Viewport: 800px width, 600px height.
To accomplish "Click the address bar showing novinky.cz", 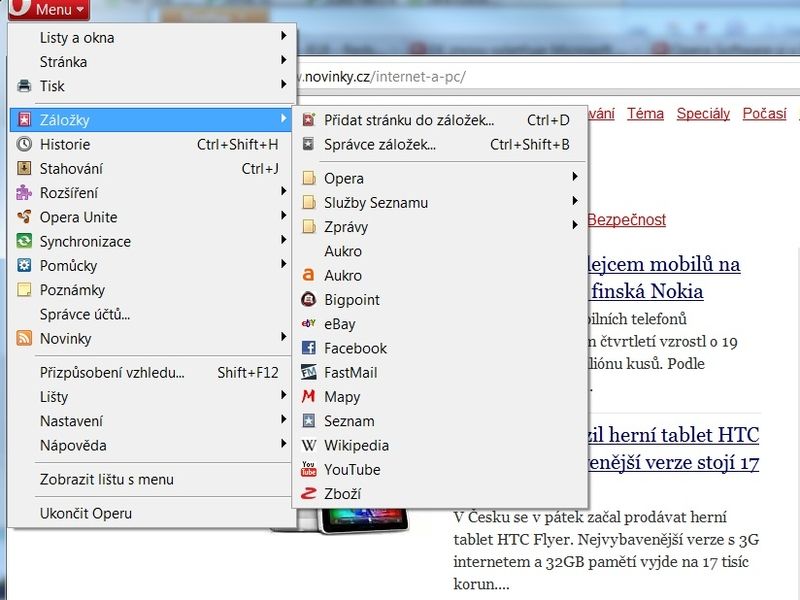I will [546, 77].
